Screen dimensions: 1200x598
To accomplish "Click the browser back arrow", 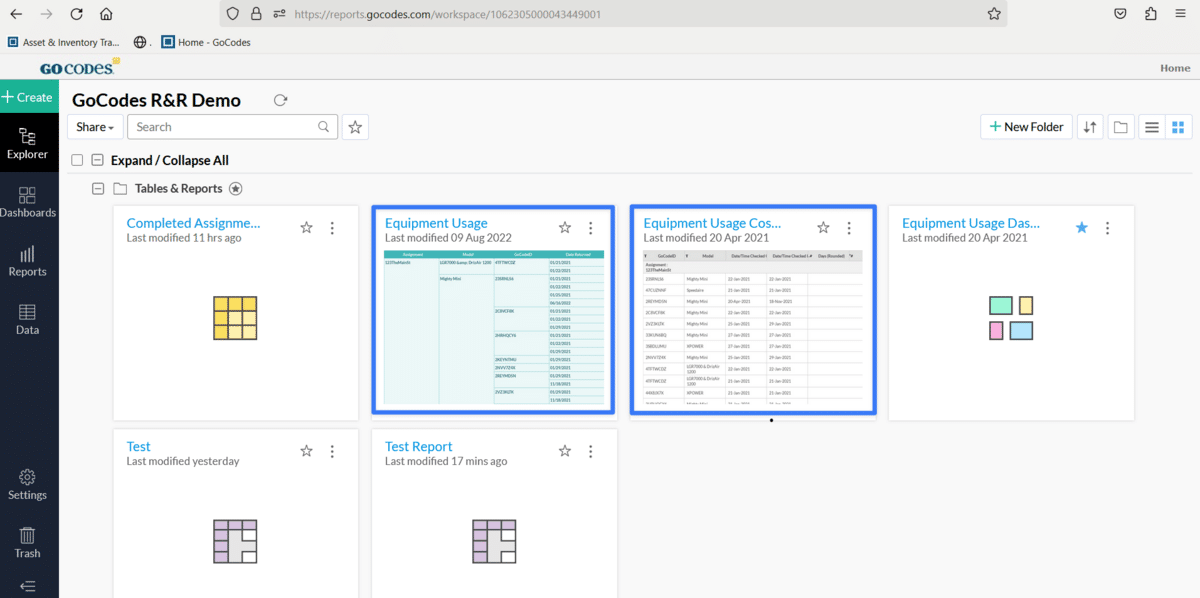I will [16, 14].
